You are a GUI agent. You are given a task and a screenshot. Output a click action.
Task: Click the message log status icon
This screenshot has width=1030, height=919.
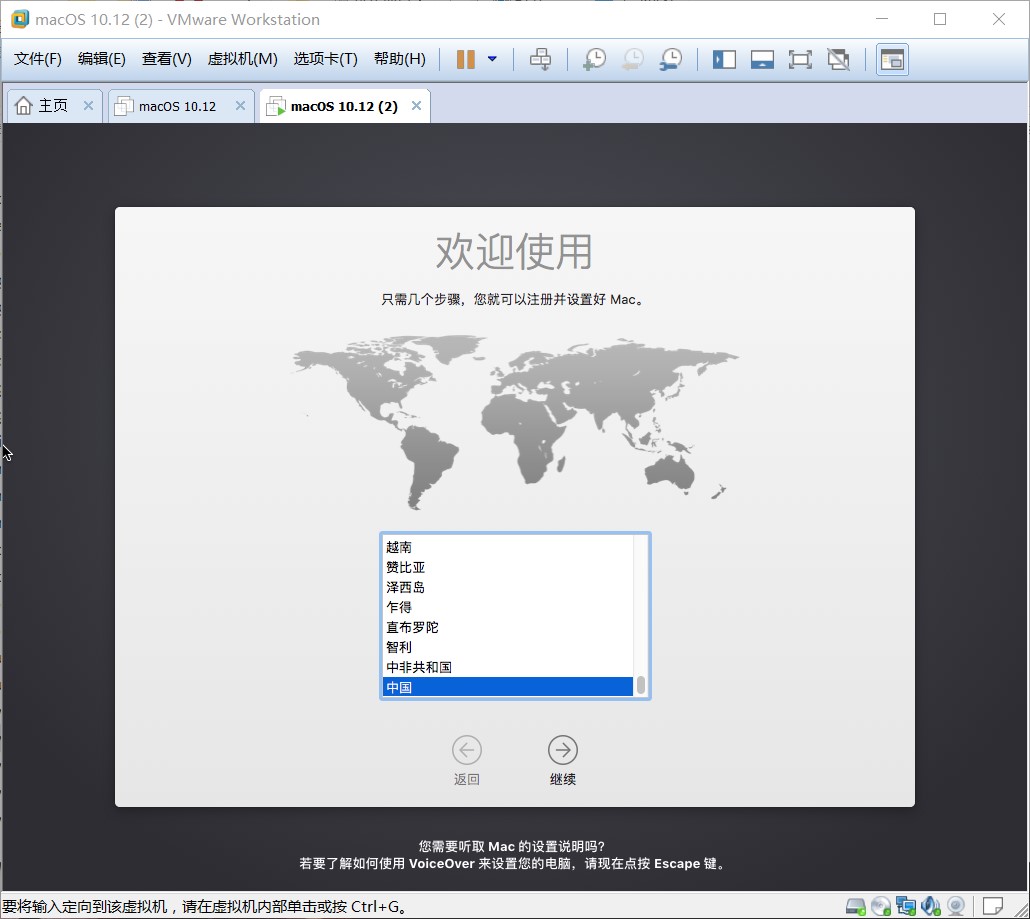point(993,906)
